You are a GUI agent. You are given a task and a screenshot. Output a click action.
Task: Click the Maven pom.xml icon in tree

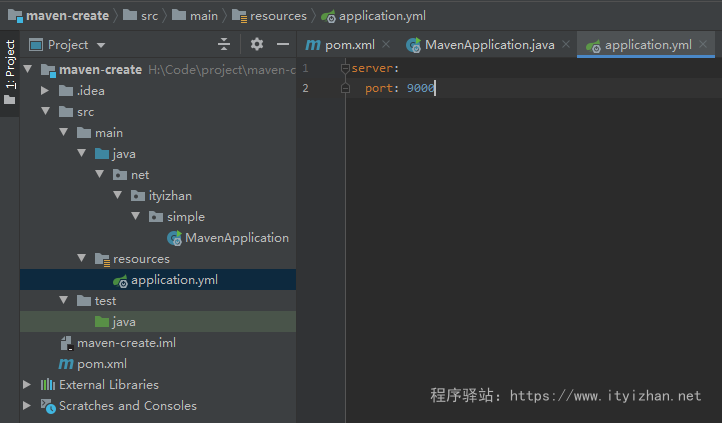click(66, 364)
